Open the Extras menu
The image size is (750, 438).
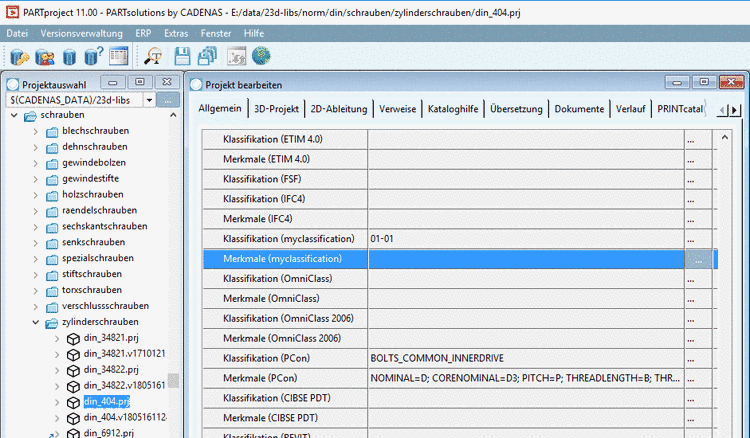tap(176, 33)
